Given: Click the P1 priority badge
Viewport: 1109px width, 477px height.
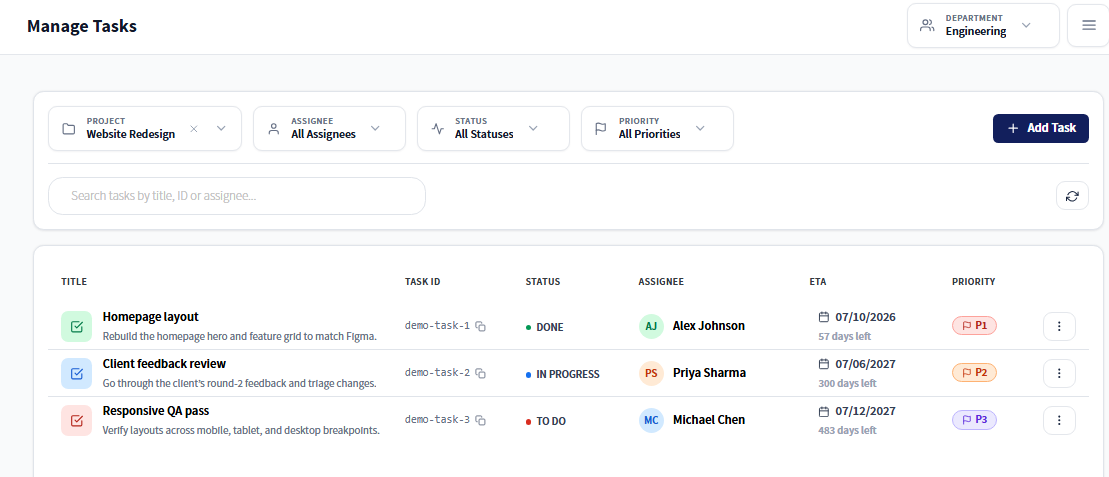Looking at the screenshot, I should pyautogui.click(x=974, y=326).
